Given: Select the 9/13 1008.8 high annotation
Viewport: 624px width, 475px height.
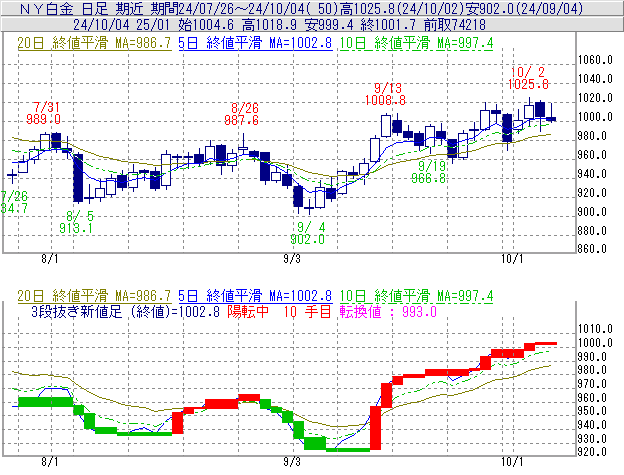Looking at the screenshot, I should (386, 94).
